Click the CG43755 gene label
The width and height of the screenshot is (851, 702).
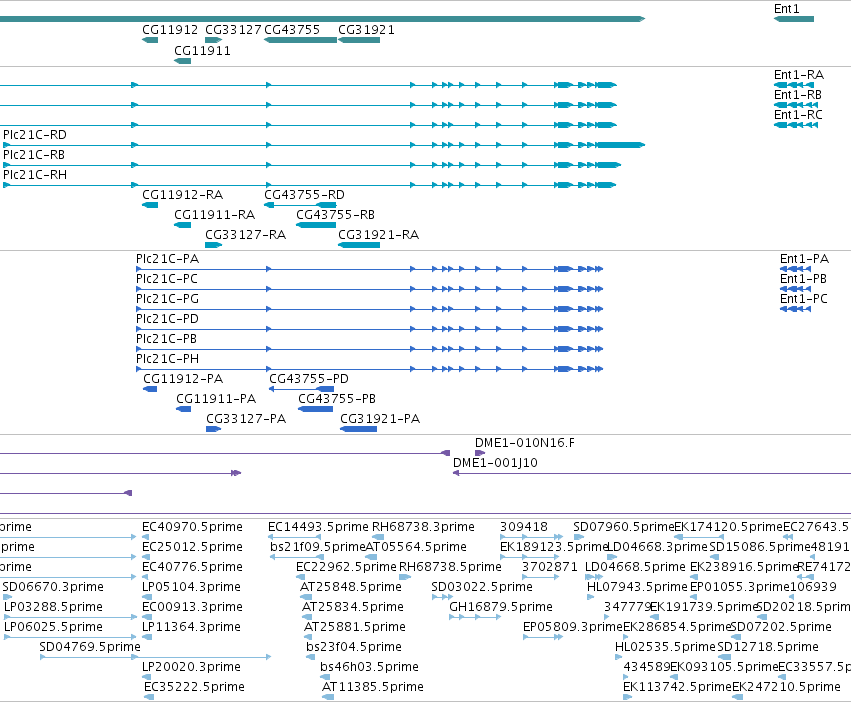292,30
